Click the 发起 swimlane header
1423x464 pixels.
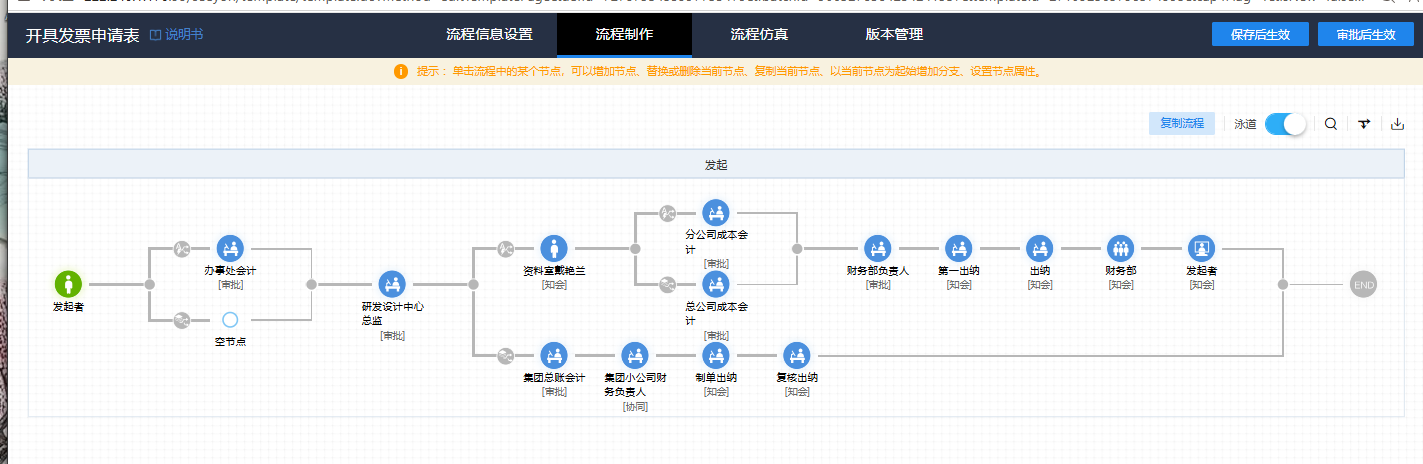point(716,164)
